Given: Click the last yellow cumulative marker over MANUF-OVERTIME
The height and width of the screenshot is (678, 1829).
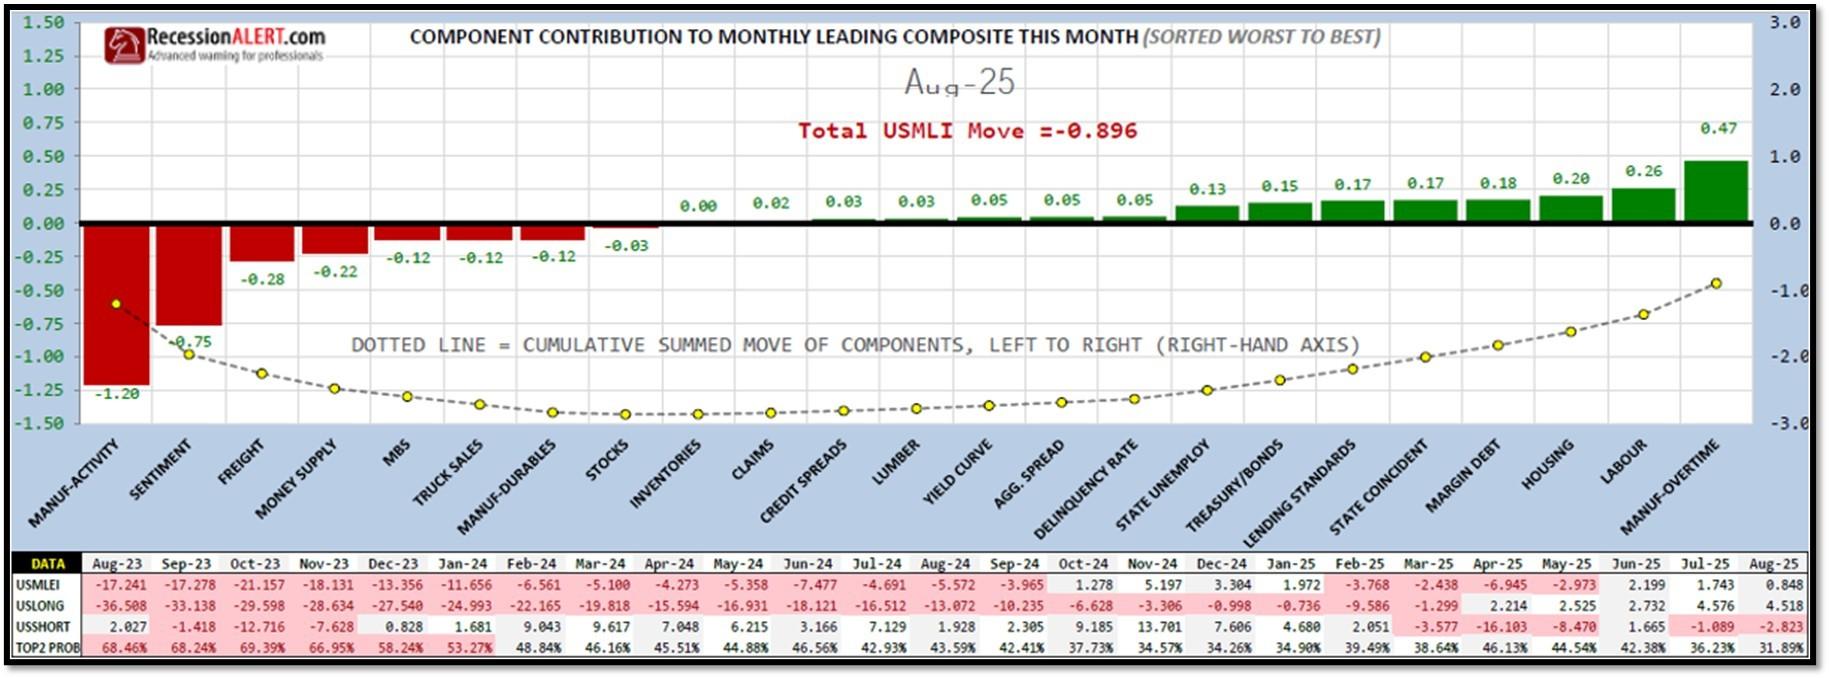Looking at the screenshot, I should [x=1716, y=284].
